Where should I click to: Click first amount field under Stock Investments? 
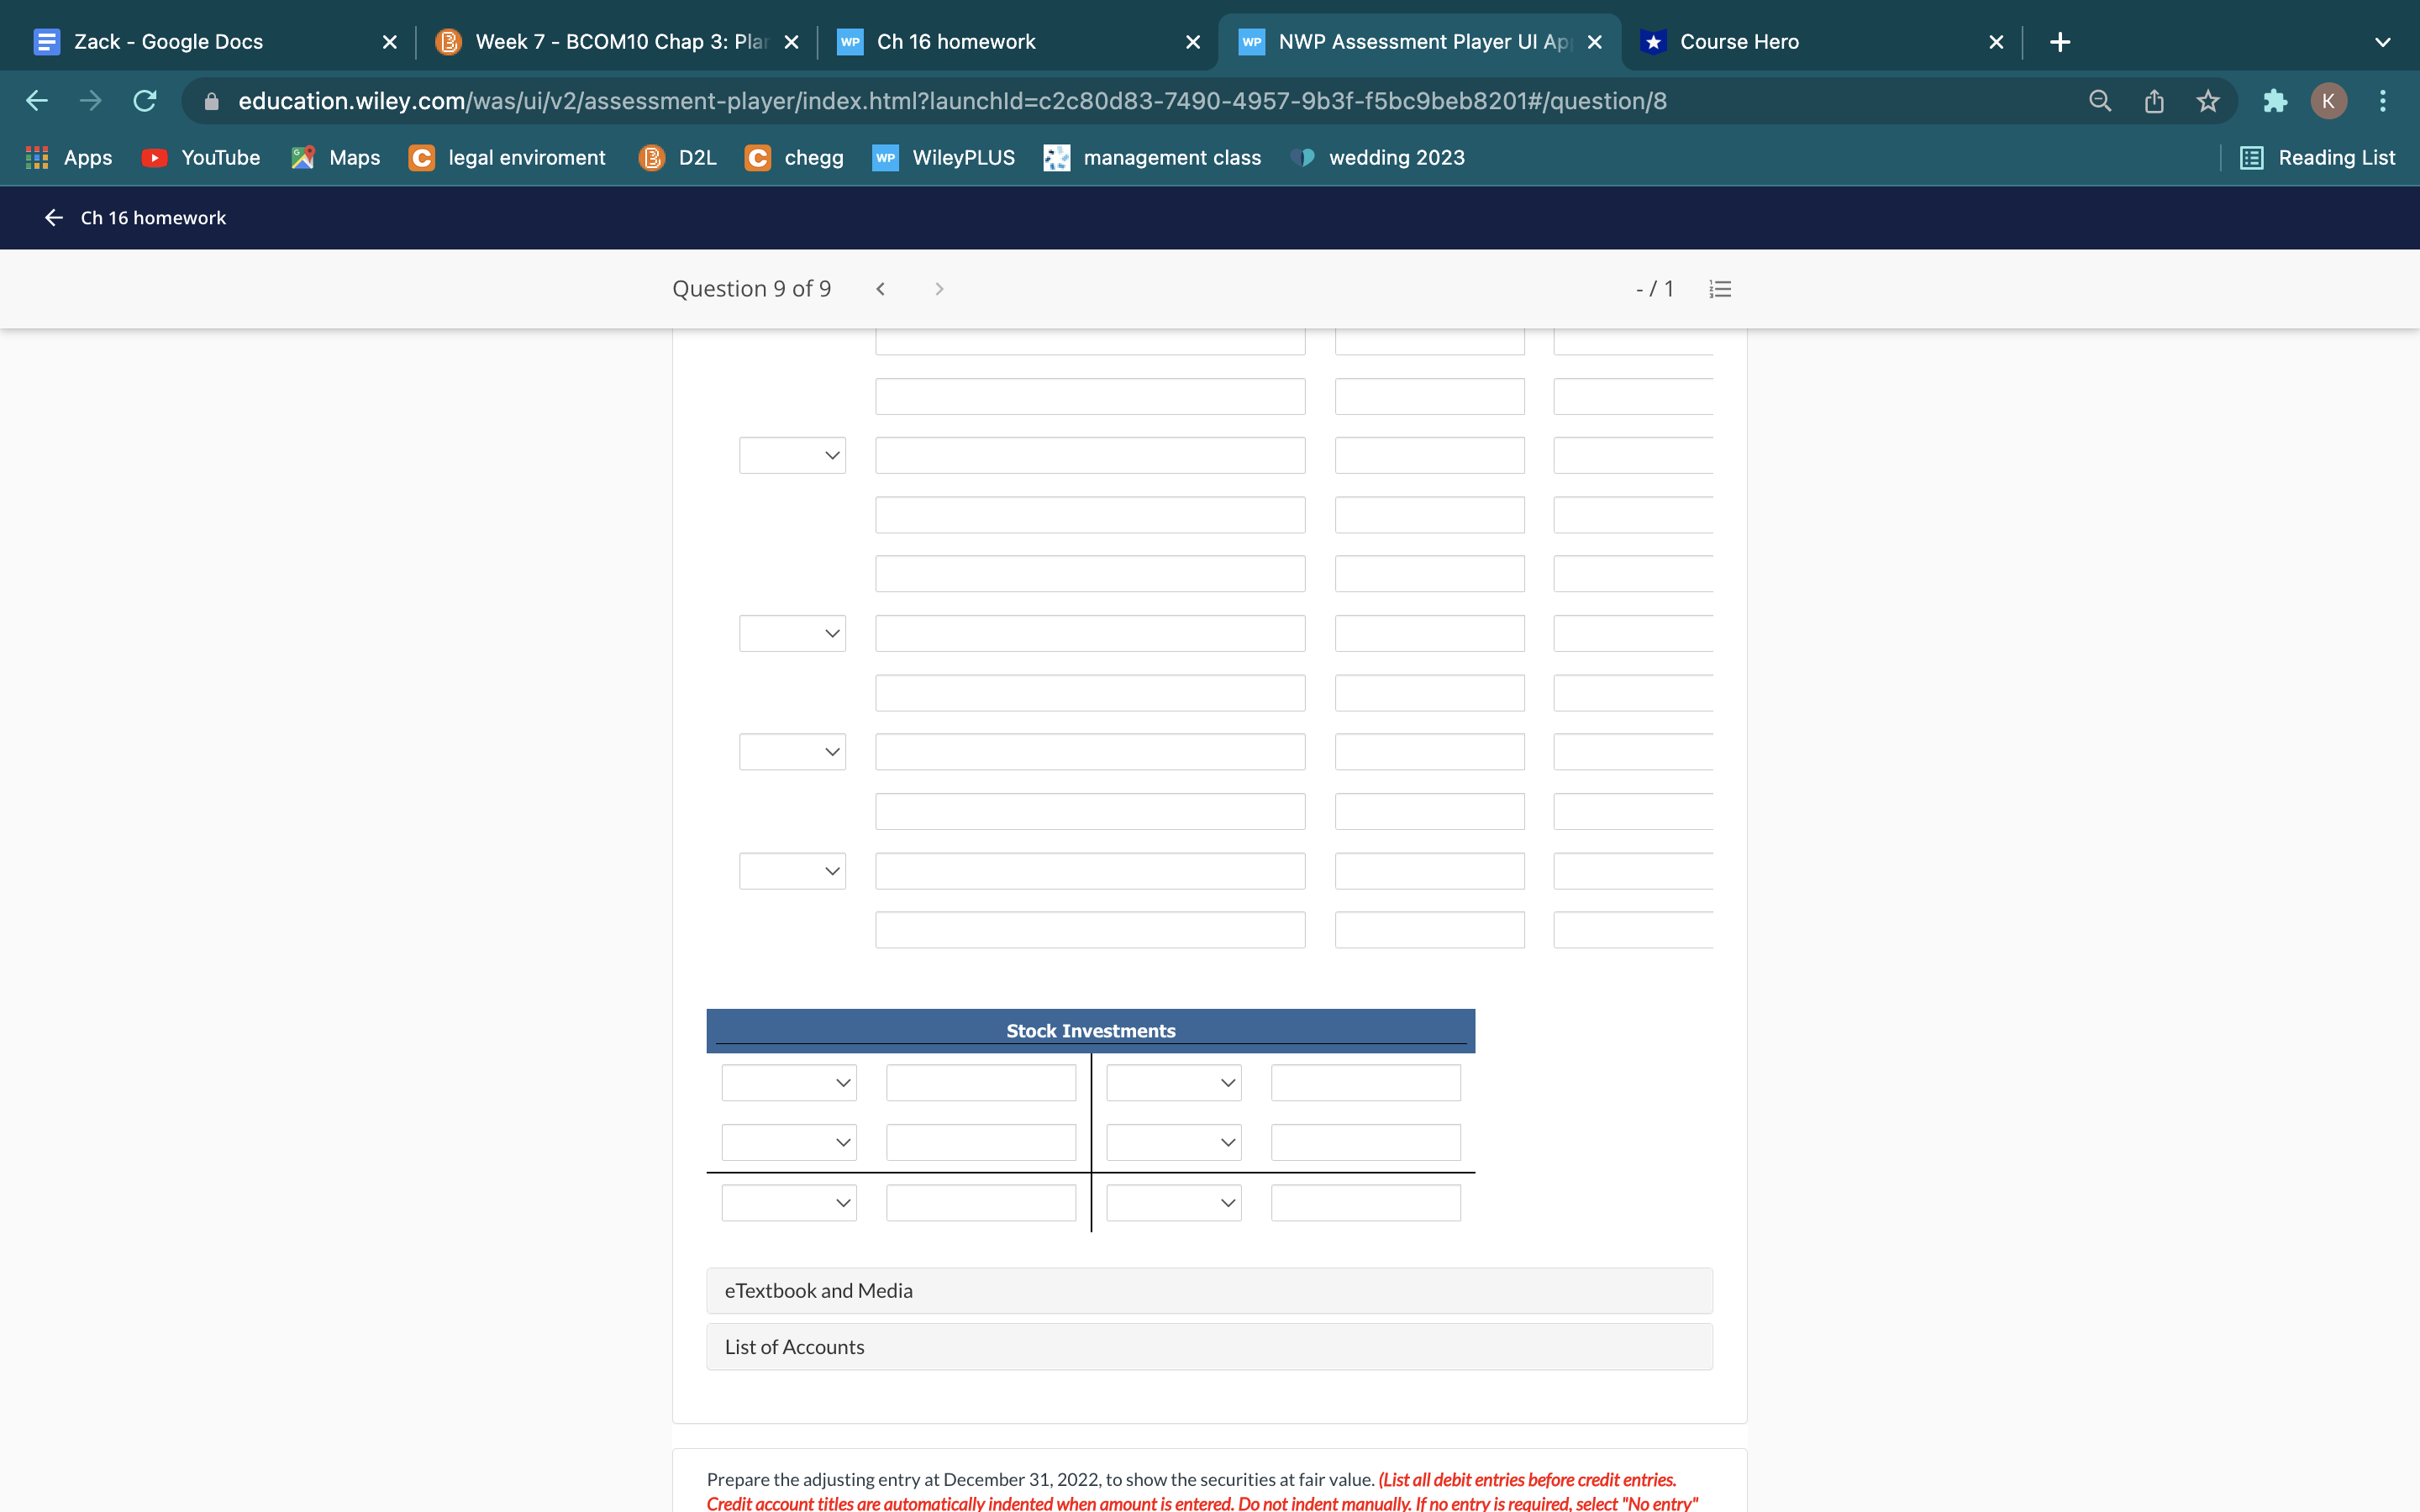980,1083
